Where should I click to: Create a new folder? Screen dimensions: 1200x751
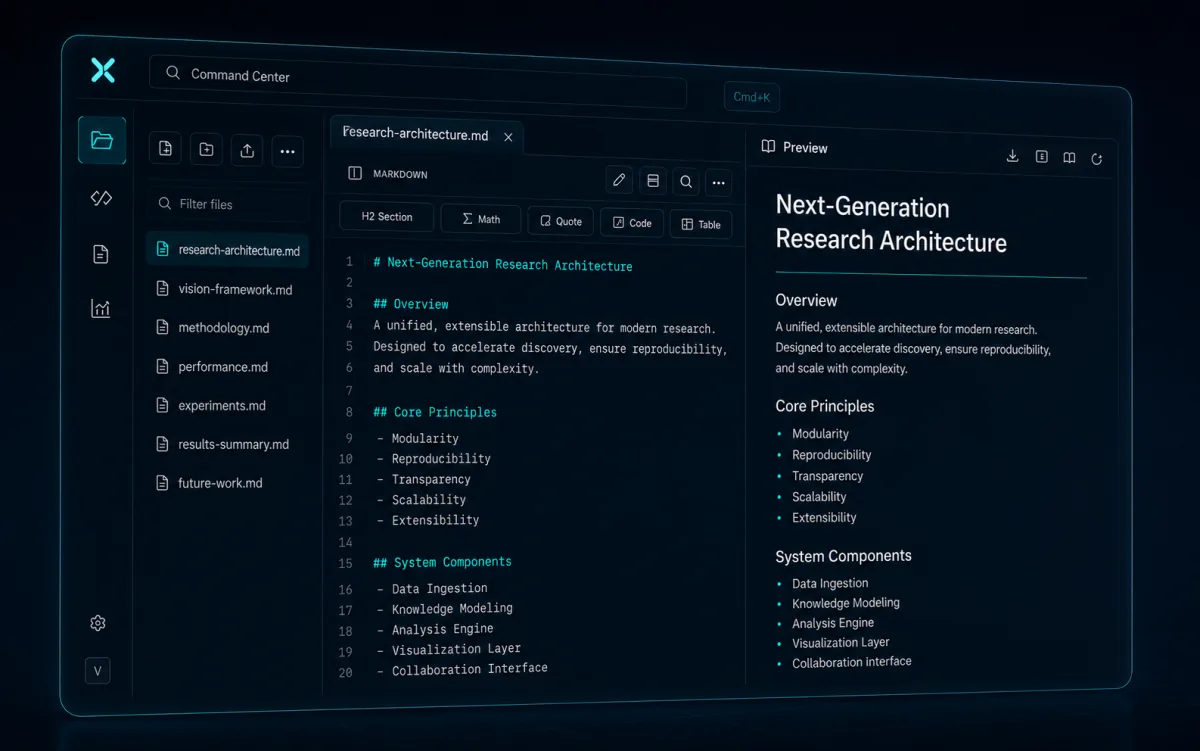point(206,150)
